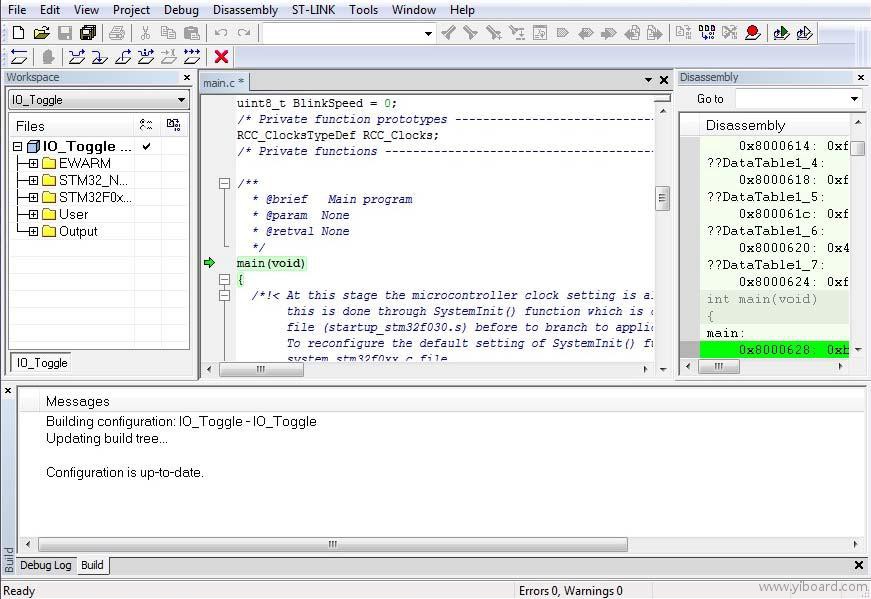Switch to the Build messages tab
The height and width of the screenshot is (599, 871).
tap(92, 565)
